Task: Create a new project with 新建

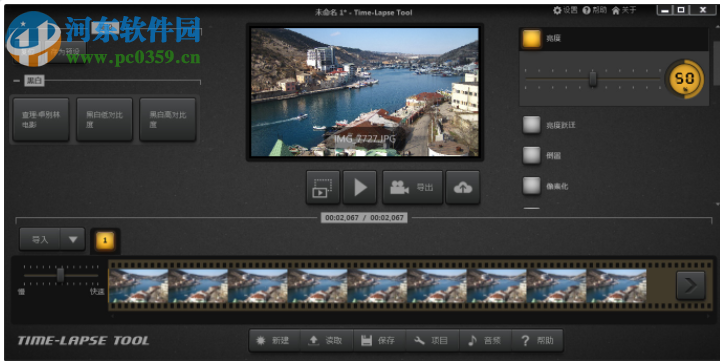Action: (x=275, y=341)
